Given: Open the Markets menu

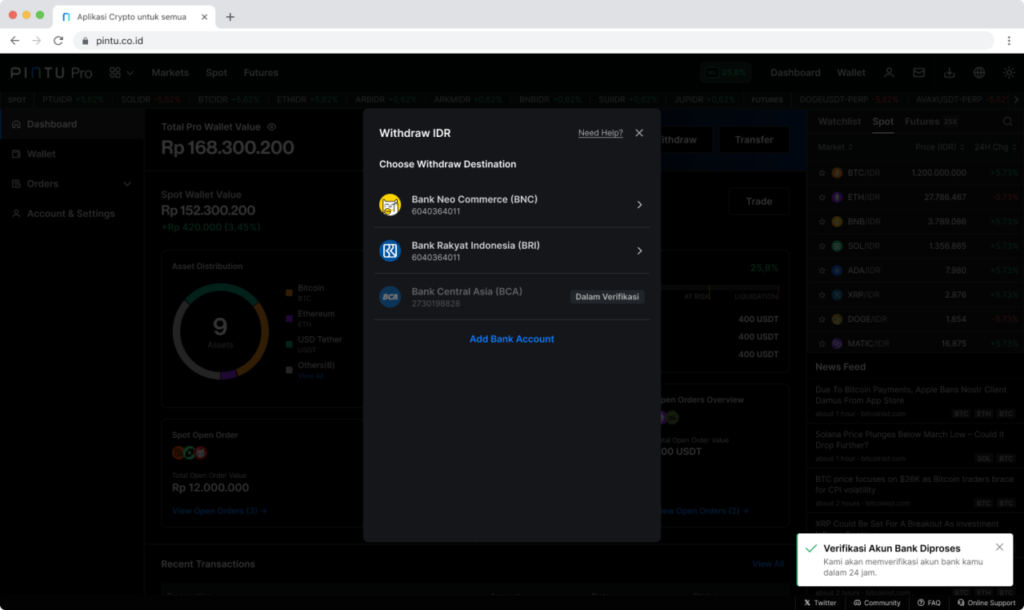Looking at the screenshot, I should [x=170, y=72].
